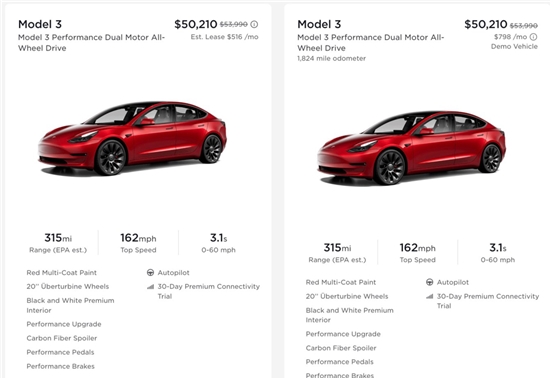Open right demo Model 3 car image

(411, 148)
